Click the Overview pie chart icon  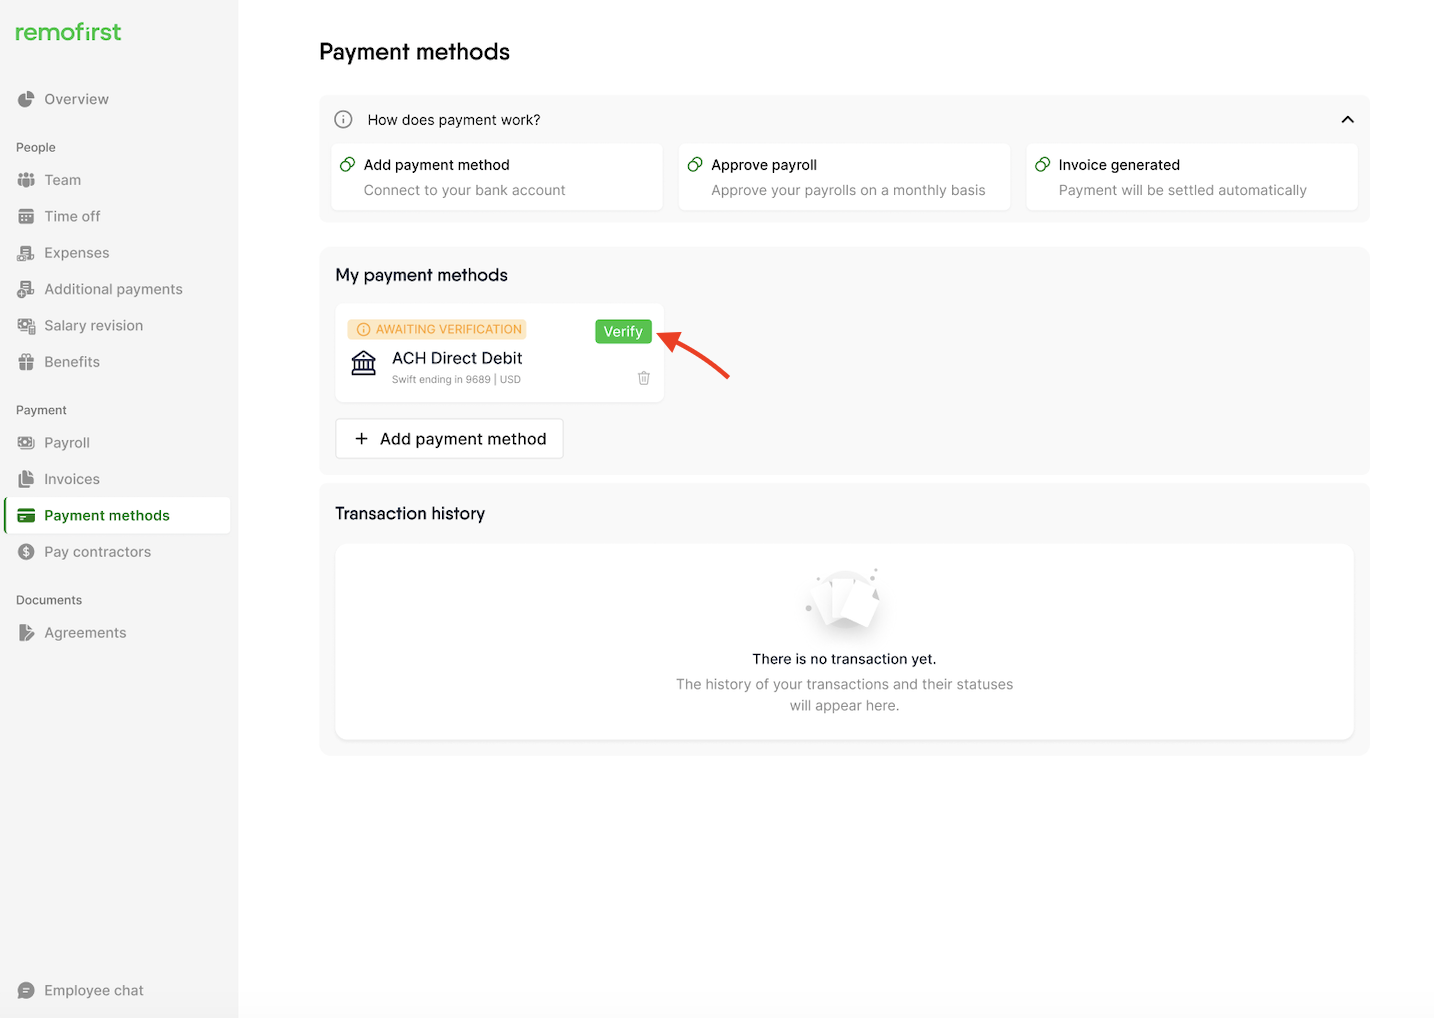pyautogui.click(x=26, y=99)
